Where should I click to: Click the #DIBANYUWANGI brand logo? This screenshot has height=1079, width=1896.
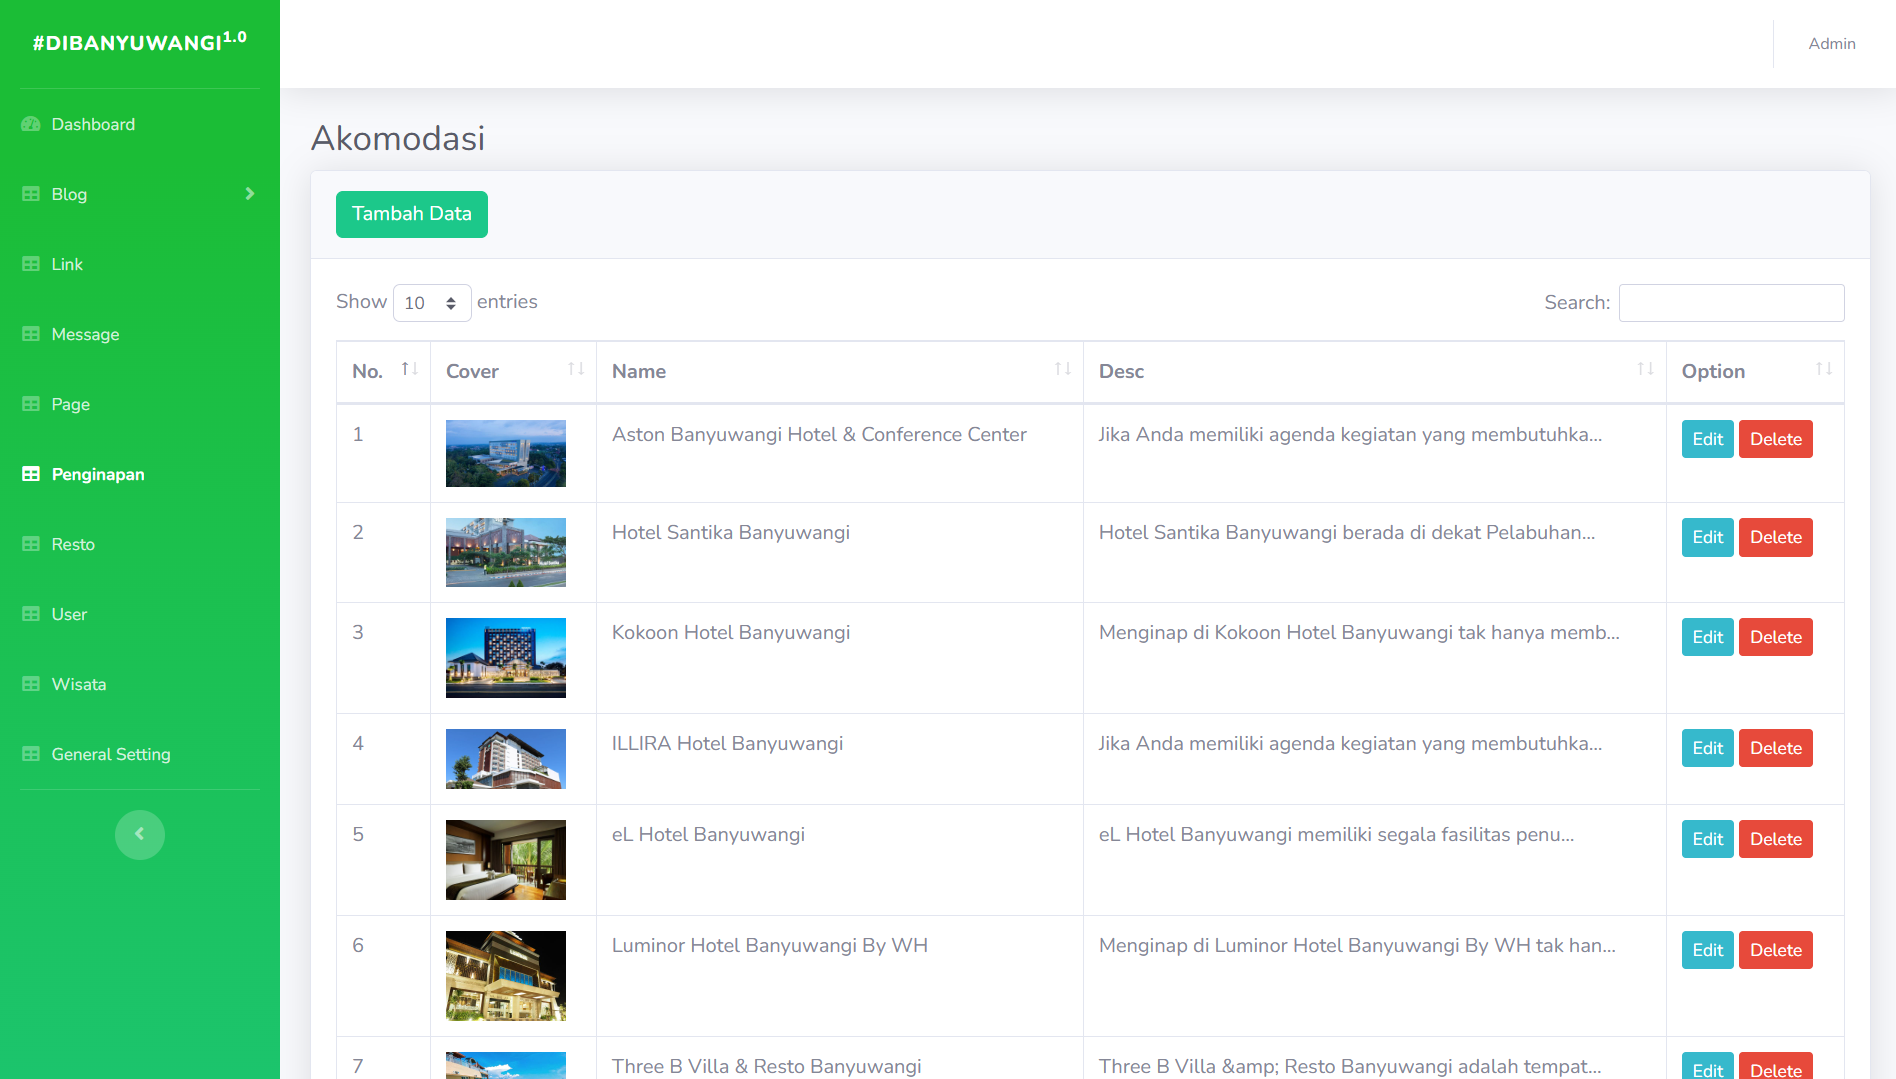click(x=140, y=42)
